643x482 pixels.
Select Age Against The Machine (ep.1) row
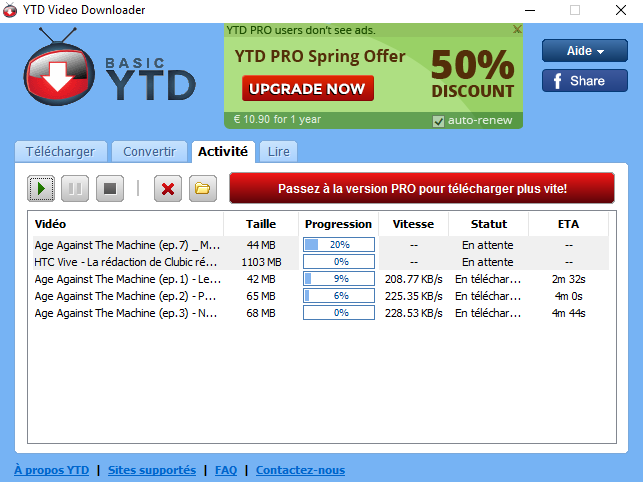(321, 279)
